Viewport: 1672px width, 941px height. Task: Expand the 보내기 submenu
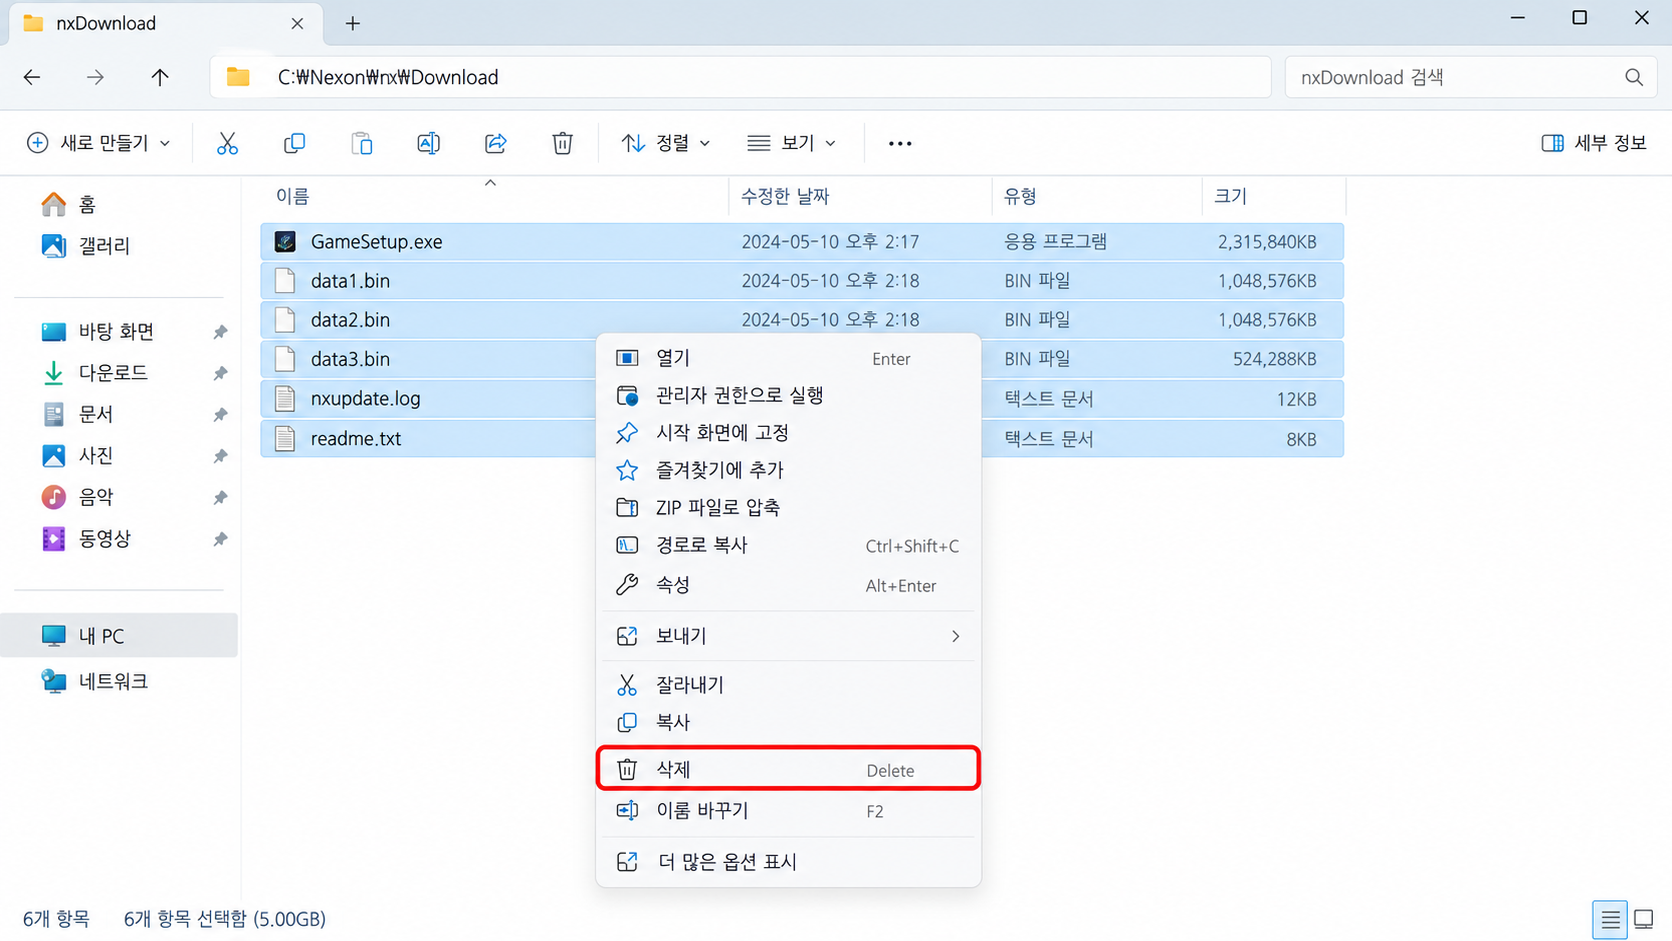pos(788,636)
